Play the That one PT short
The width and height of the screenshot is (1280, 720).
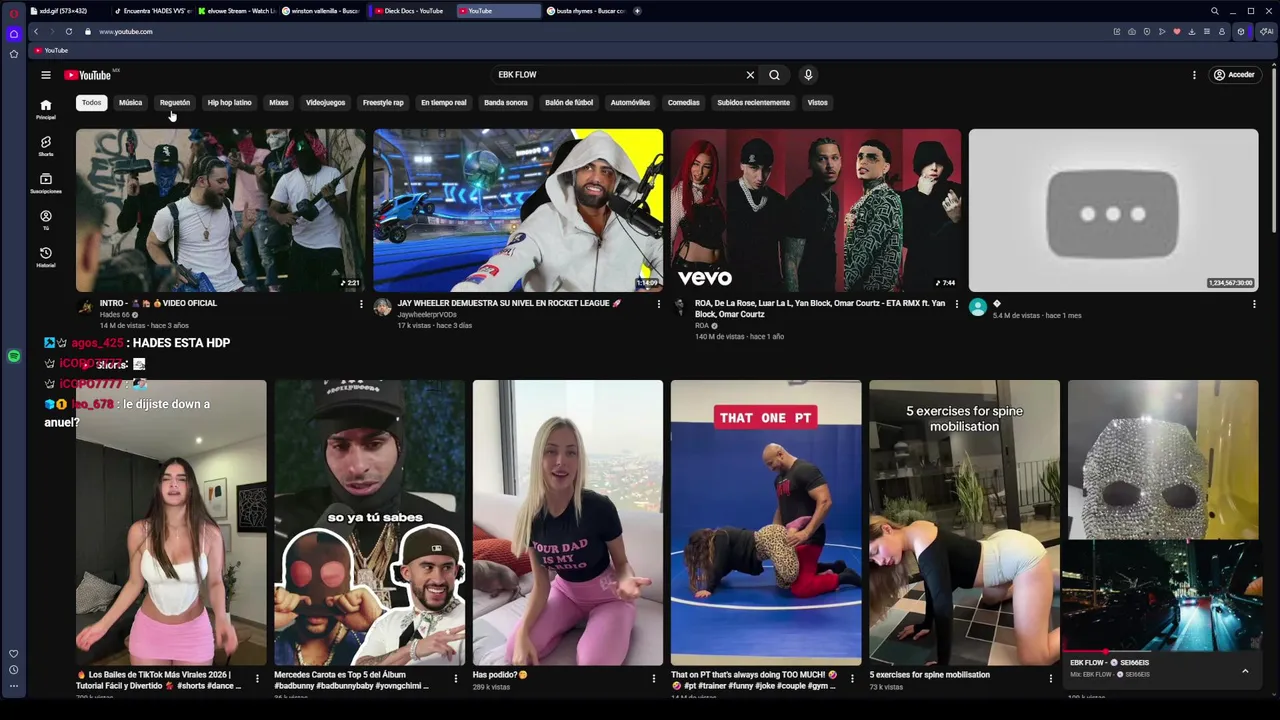[766, 522]
